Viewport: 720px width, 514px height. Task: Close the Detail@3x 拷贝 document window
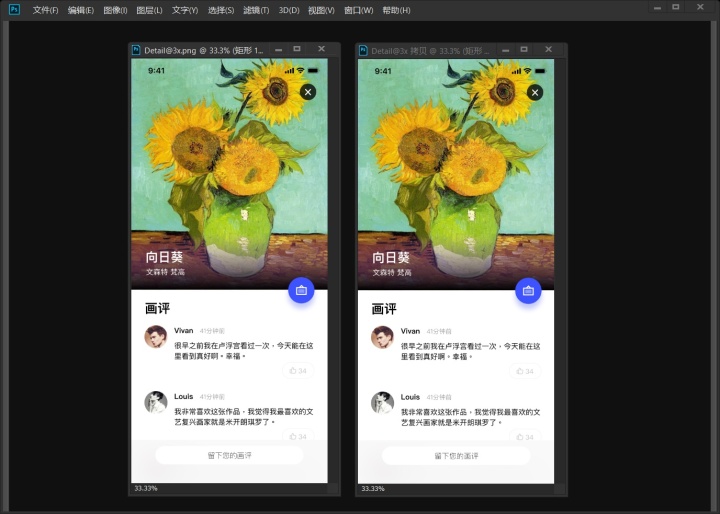[x=548, y=49]
